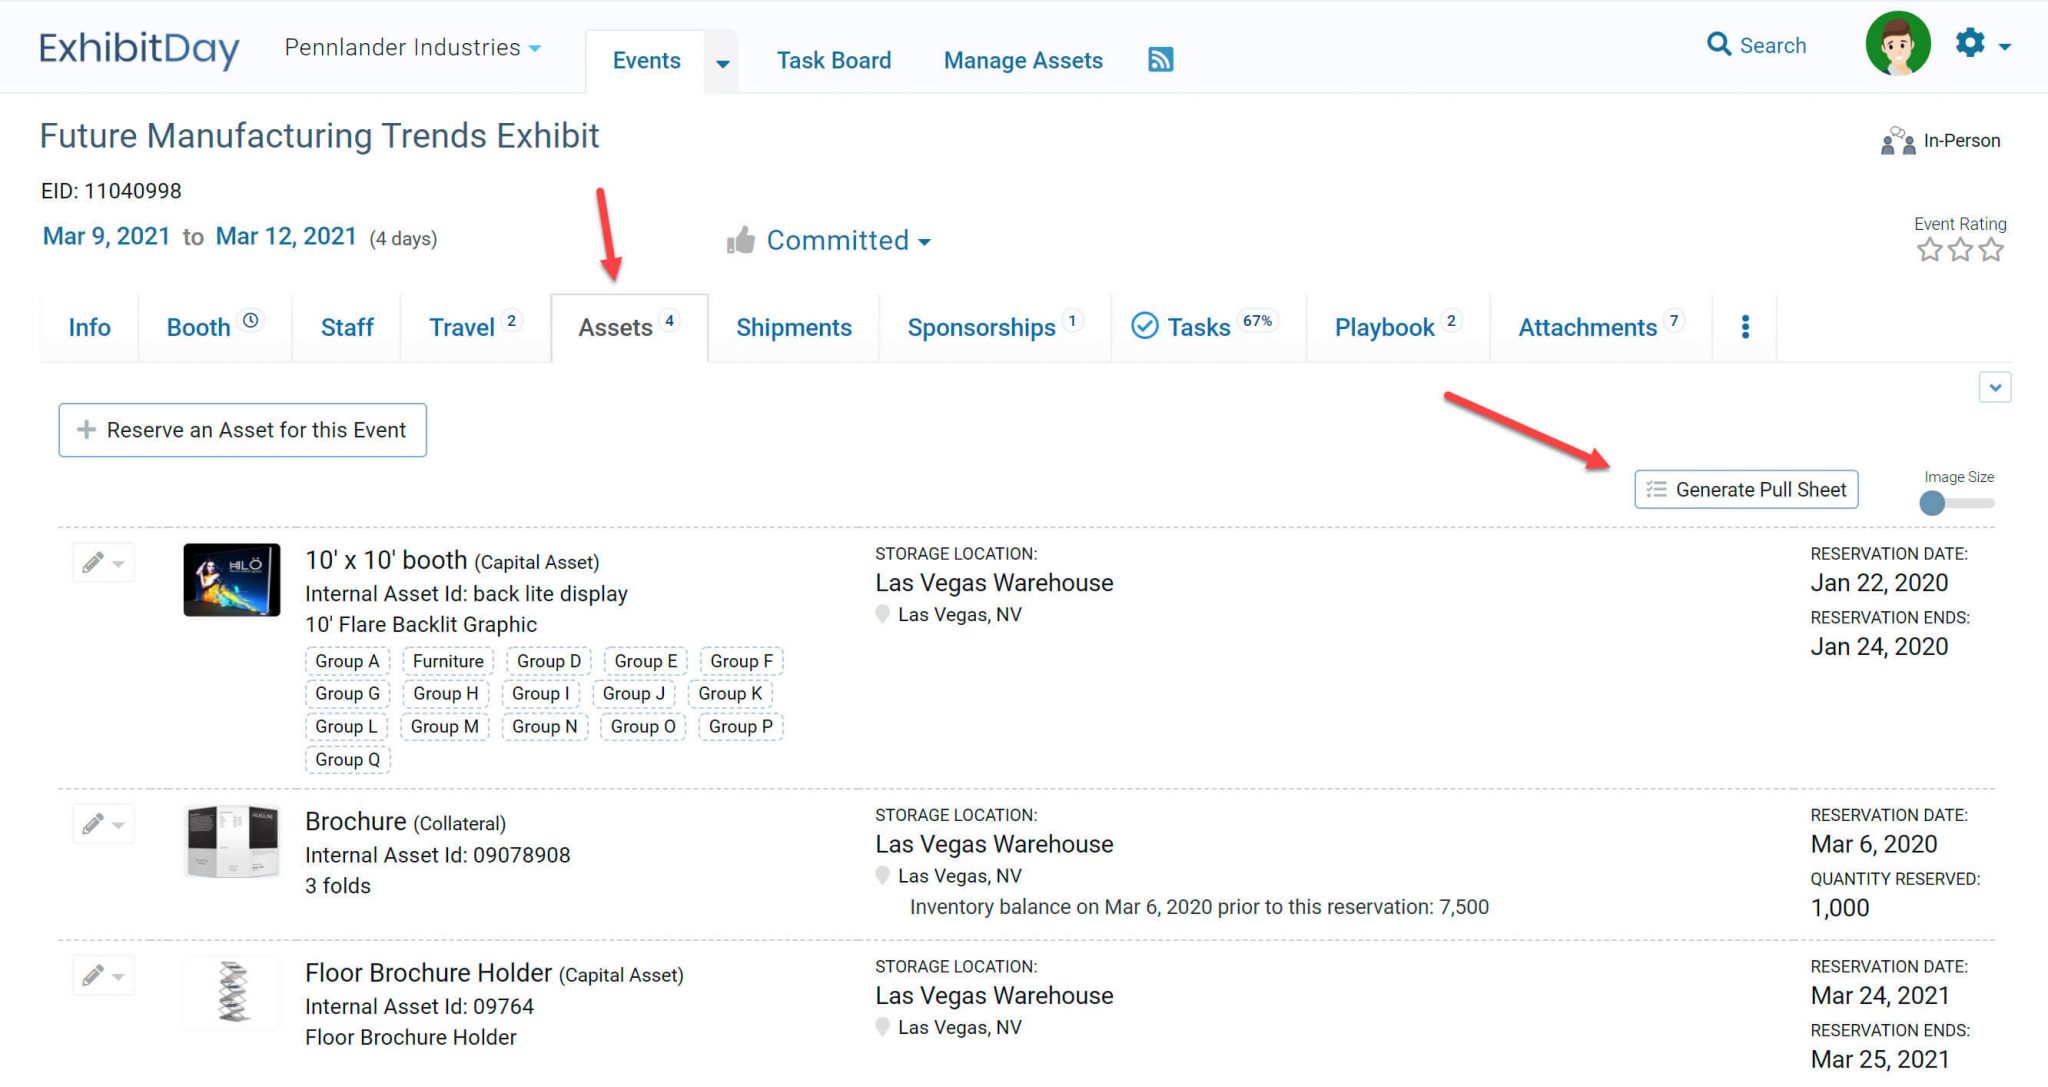Screen dimensions: 2048x1087
Task: Open the three-dot overflow tab menu
Action: (1744, 326)
